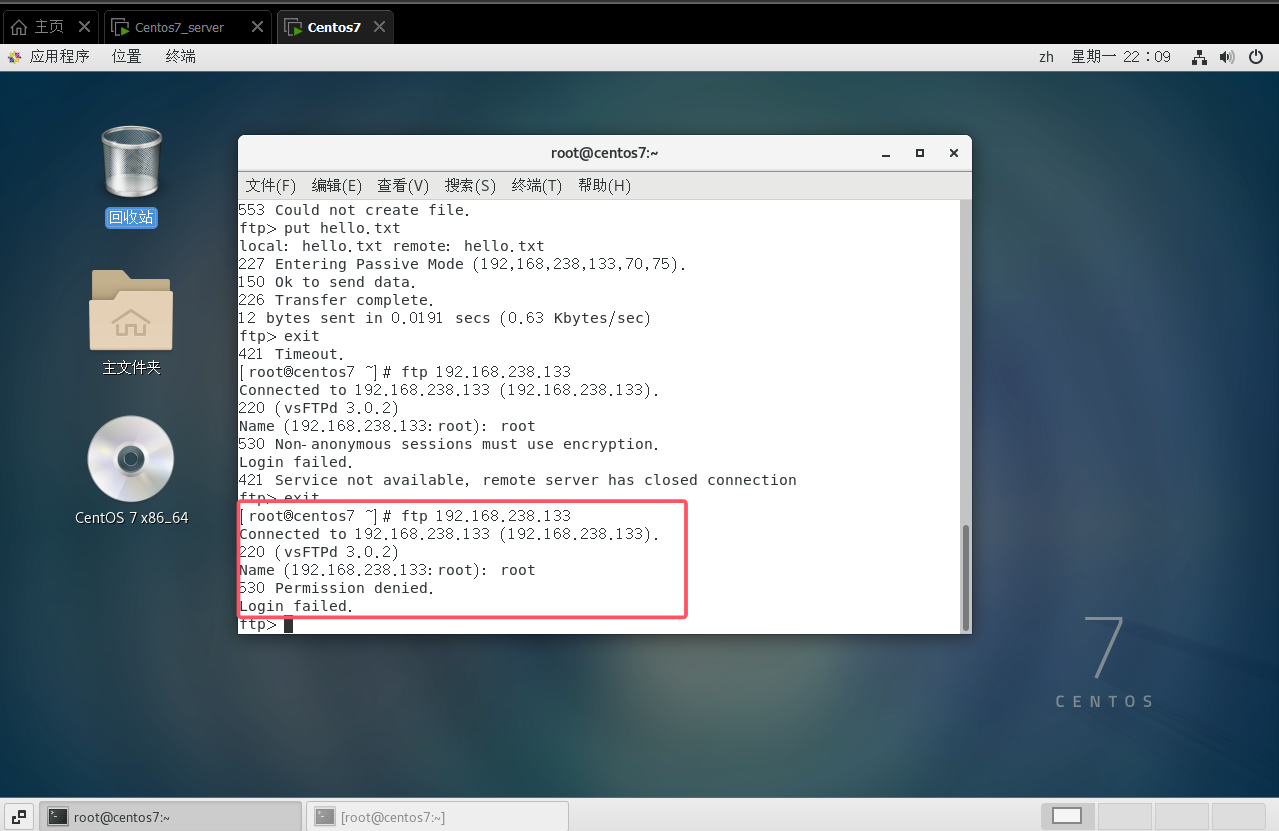Click the network status icon in top panel

tap(1199, 57)
